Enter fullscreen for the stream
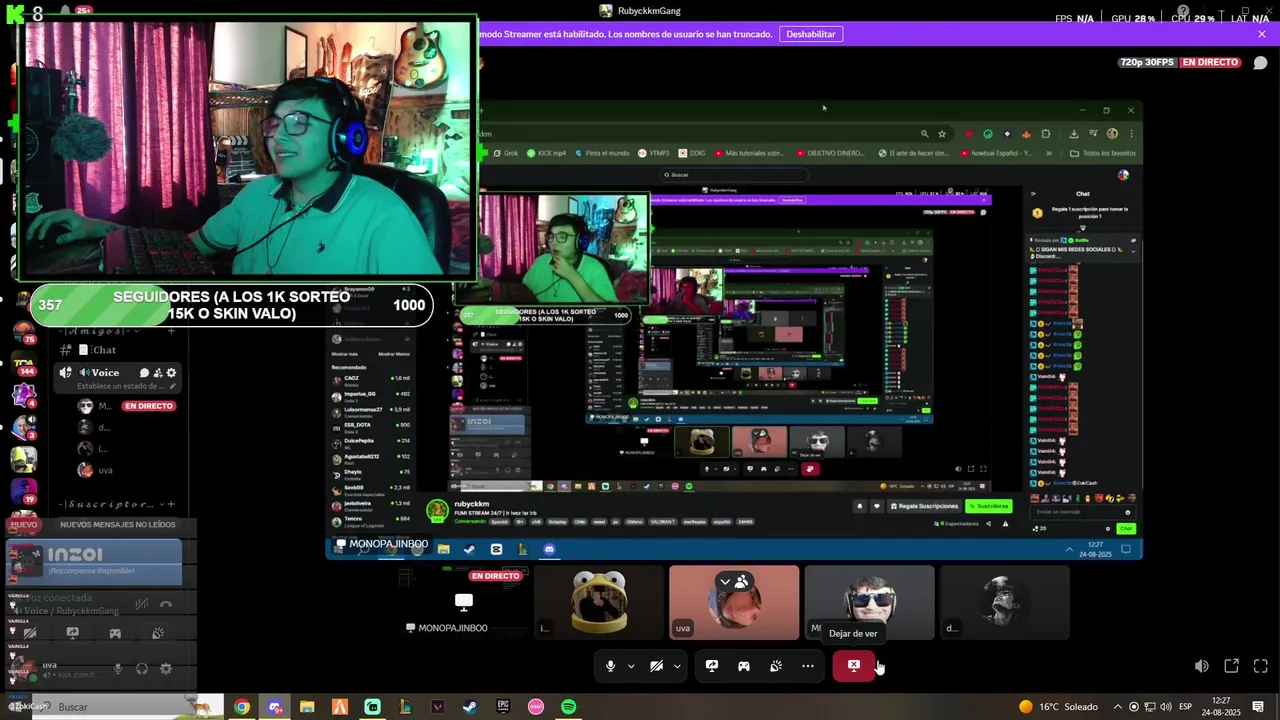Screen dimensions: 1280x720 [1261, 666]
